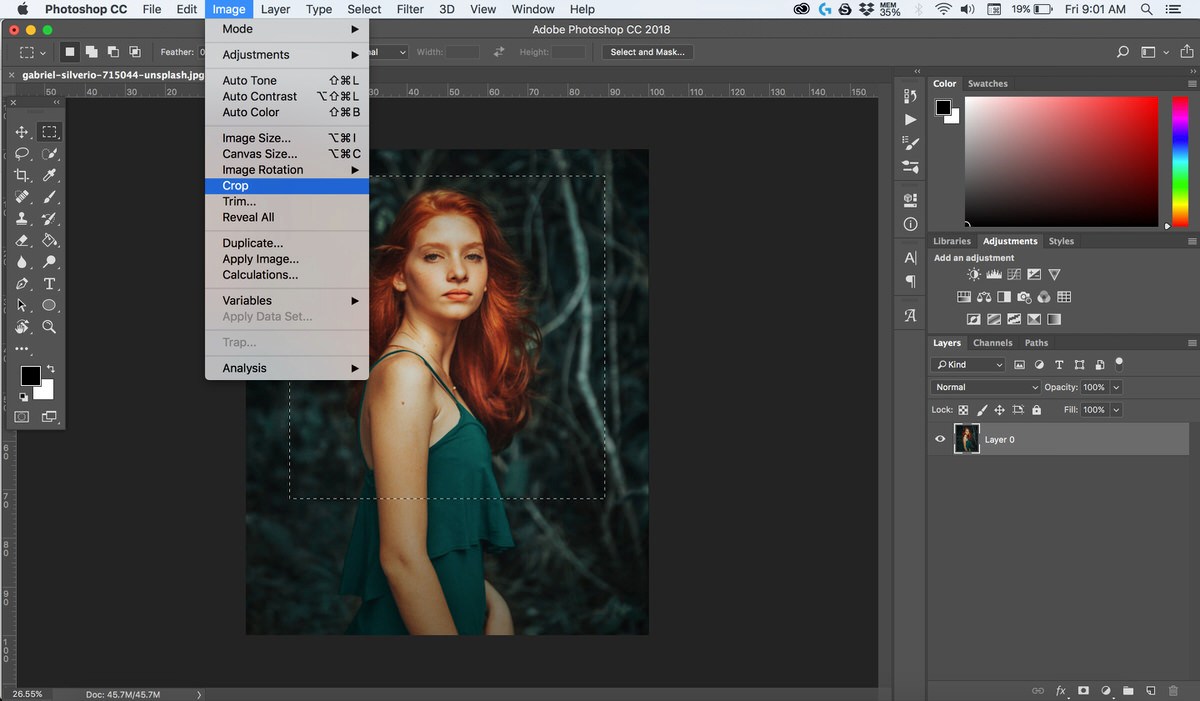Viewport: 1200px width, 701px height.
Task: Choose Canvas Size from Image menu
Action: coord(287,154)
